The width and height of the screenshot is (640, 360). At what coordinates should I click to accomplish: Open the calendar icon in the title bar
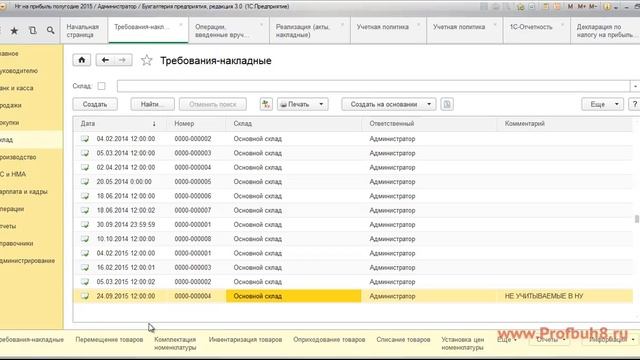coord(557,7)
